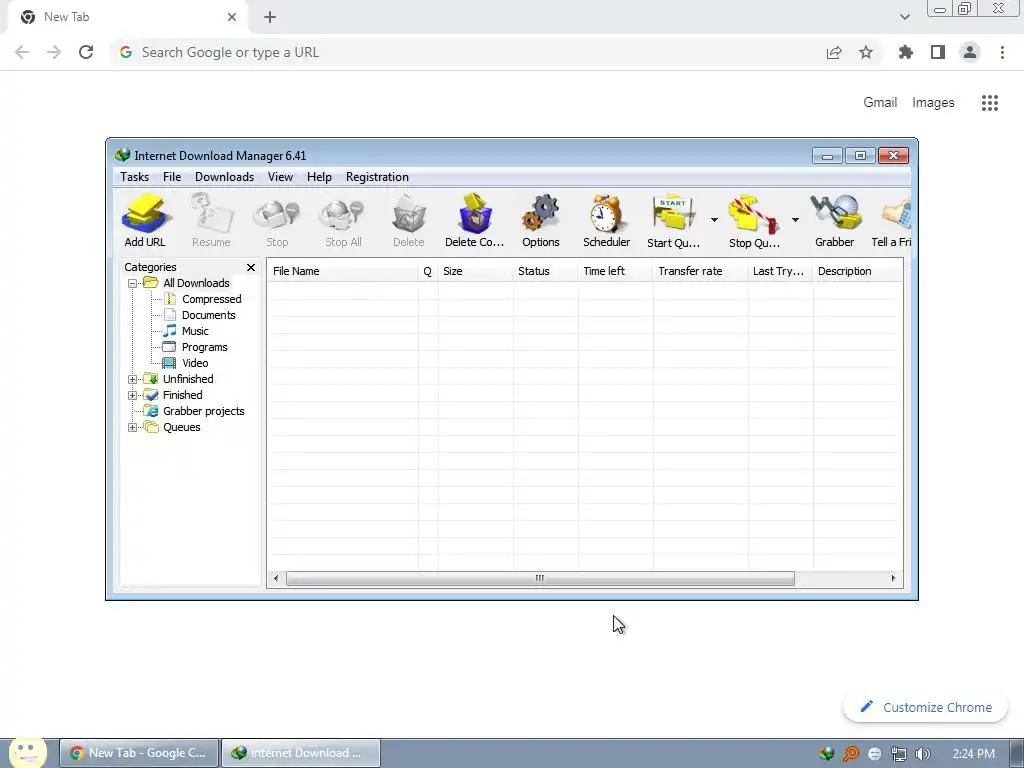Click the horizontal scrollbar thumb in the list
Screen dimensions: 1024x768
pos(540,579)
